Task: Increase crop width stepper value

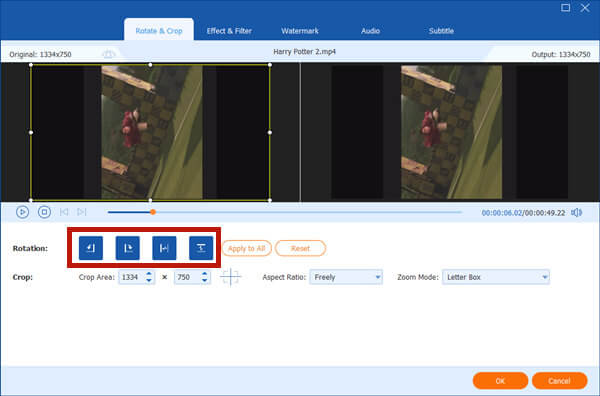Action: (x=149, y=274)
